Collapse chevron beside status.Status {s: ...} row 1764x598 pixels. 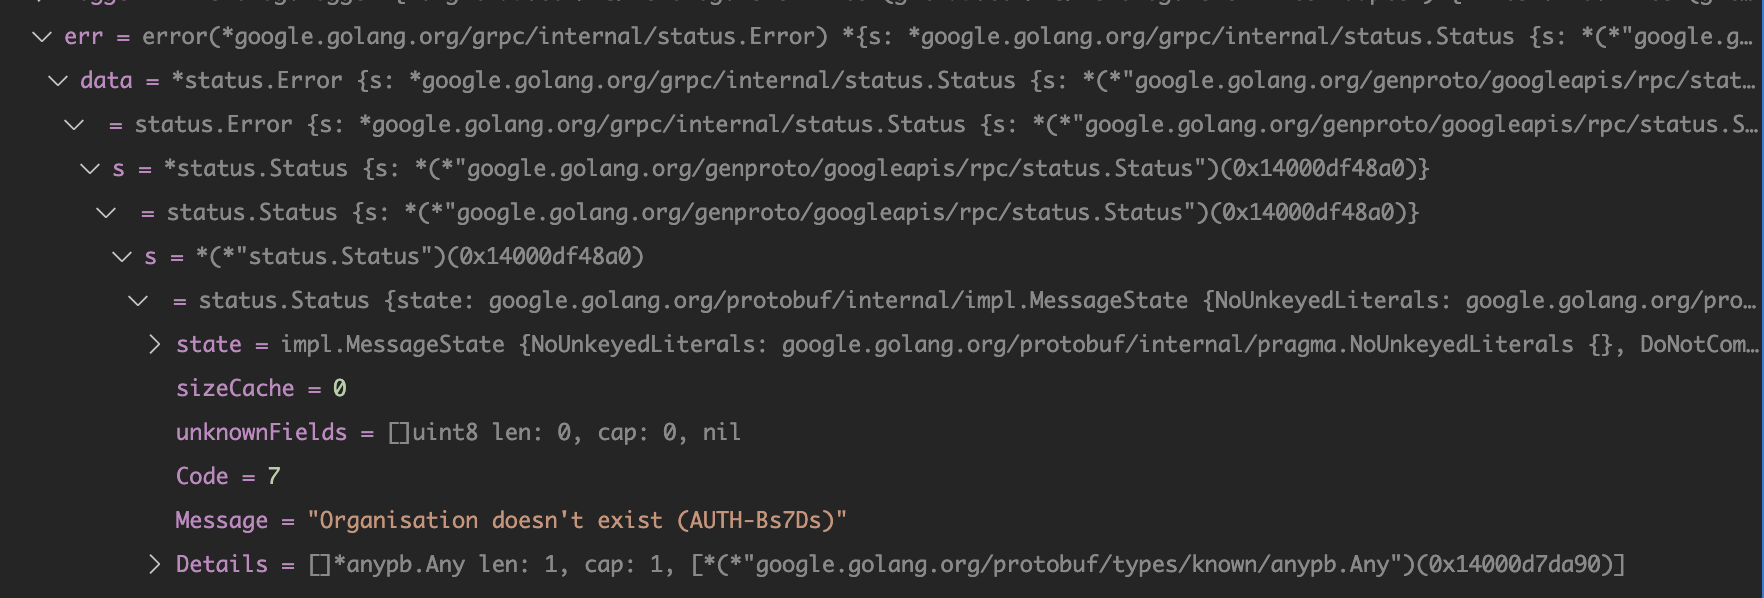[106, 213]
